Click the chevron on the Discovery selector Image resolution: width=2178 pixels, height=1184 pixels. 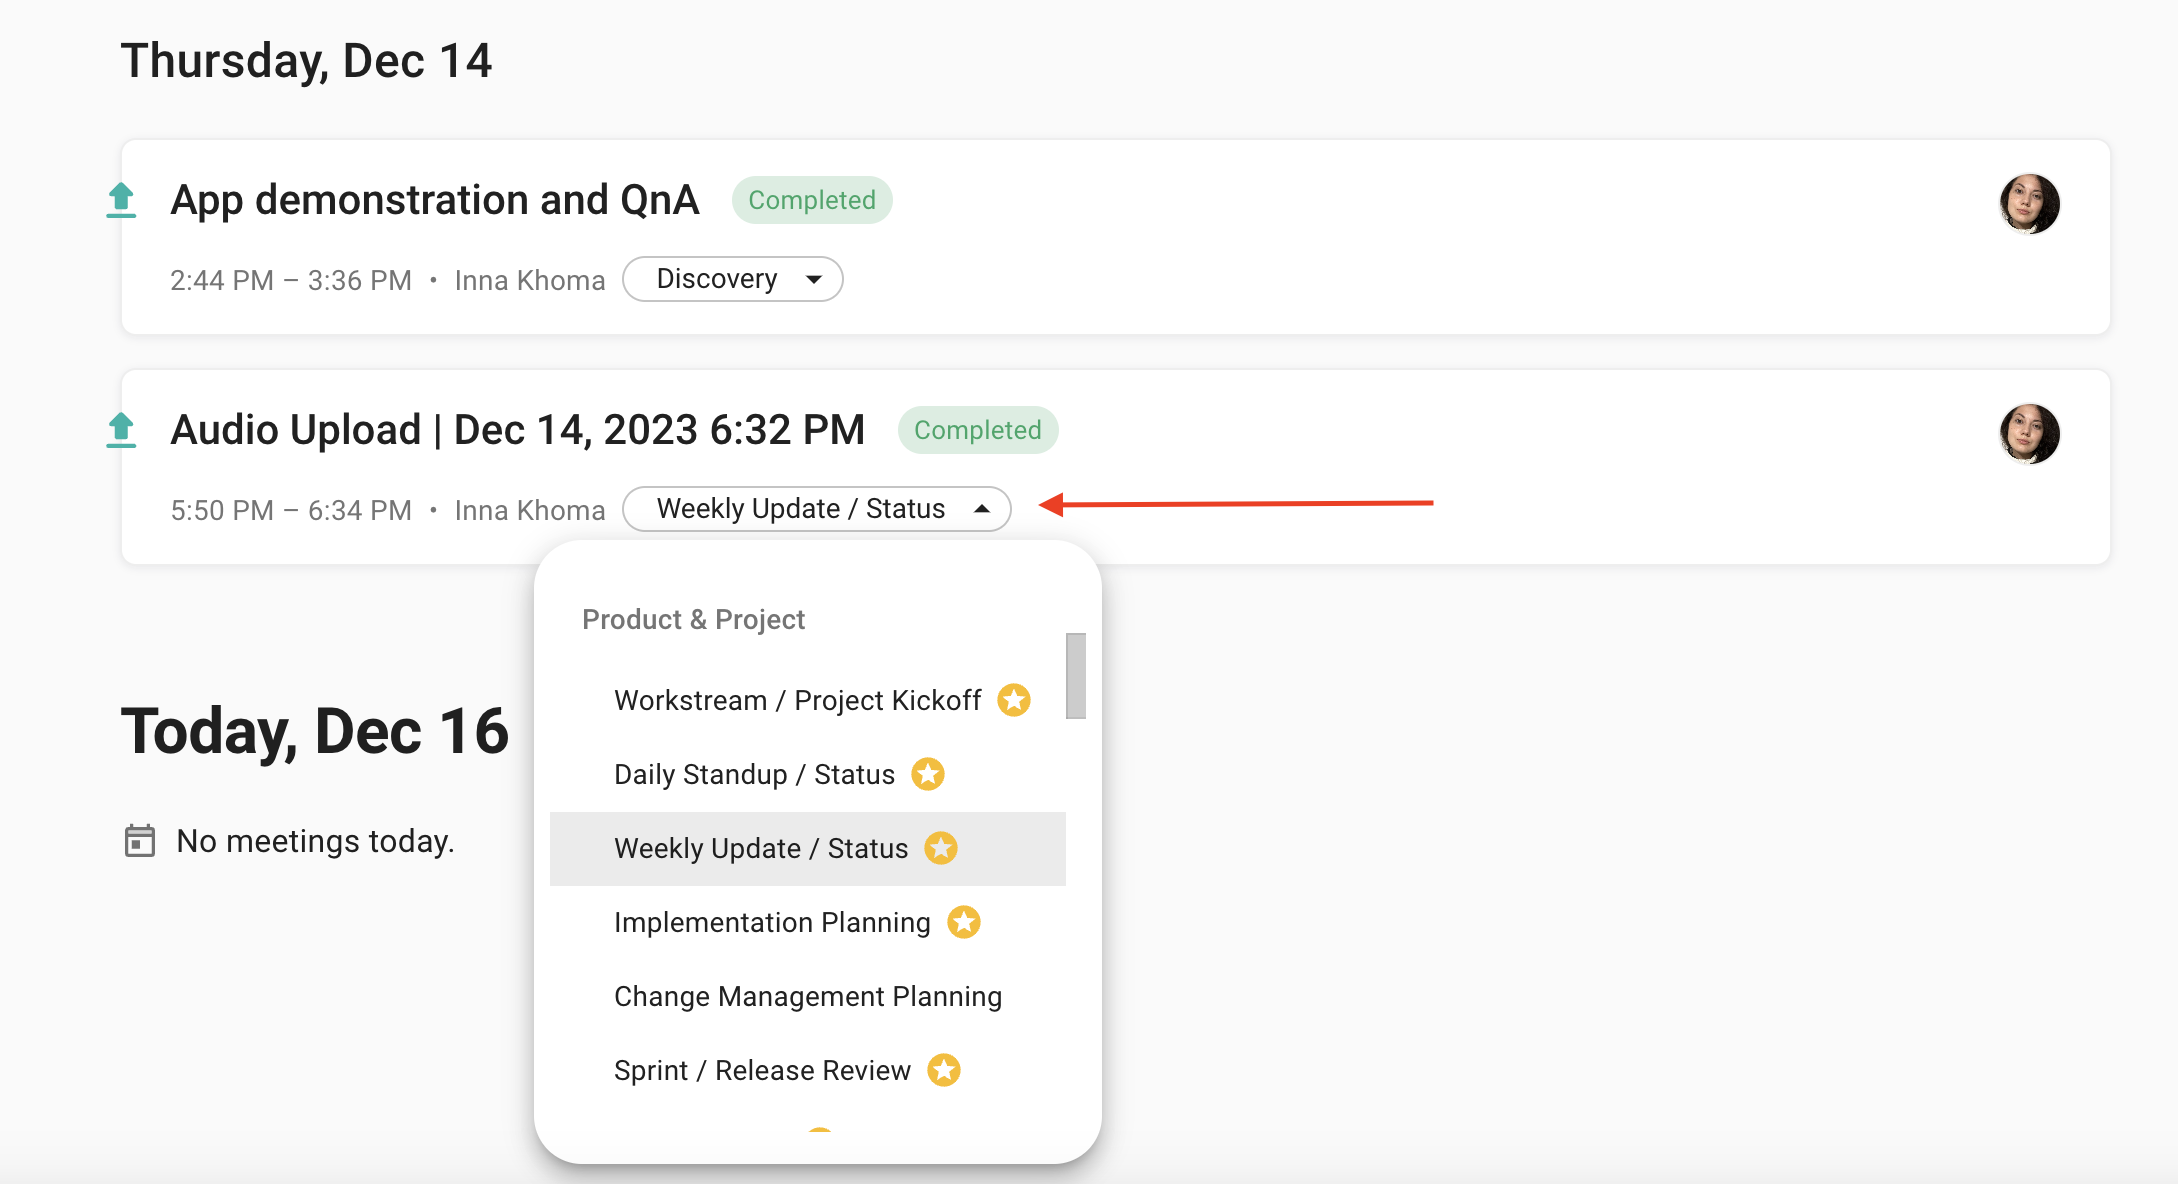tap(813, 279)
